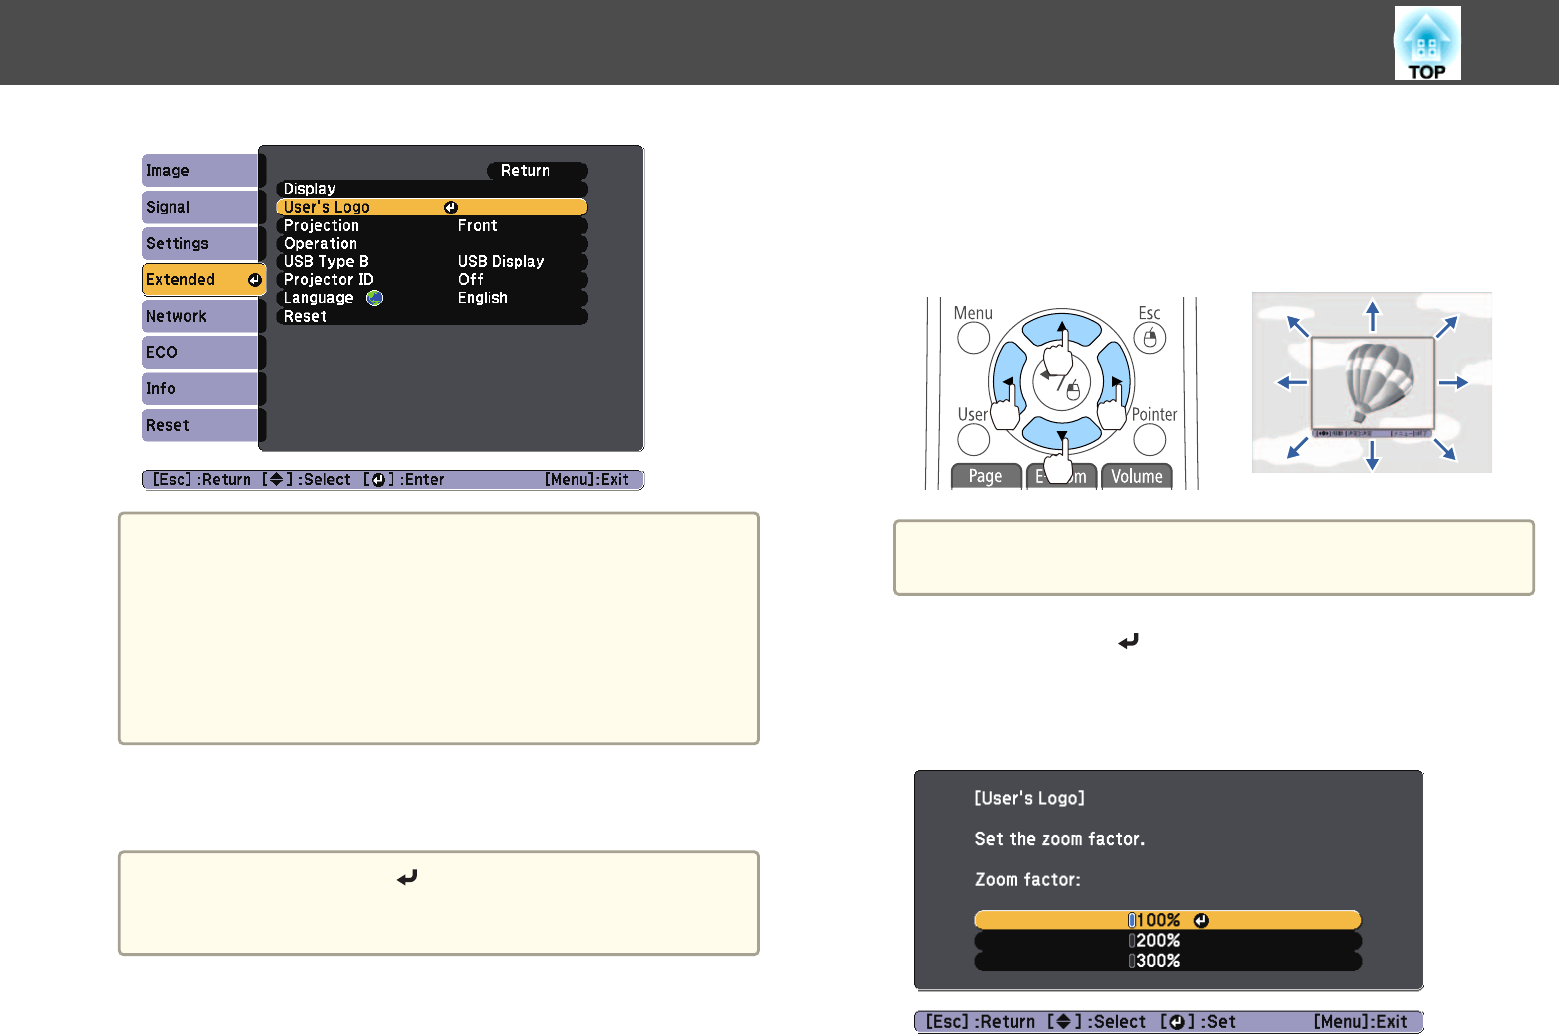1559x1035 pixels.
Task: Click the [User's Logo] dialog title
Action: [x=1030, y=798]
